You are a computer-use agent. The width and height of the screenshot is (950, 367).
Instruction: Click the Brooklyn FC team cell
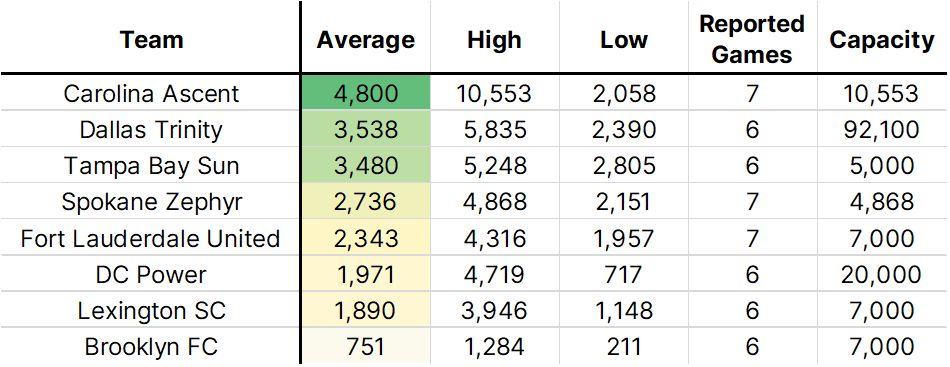coord(151,347)
